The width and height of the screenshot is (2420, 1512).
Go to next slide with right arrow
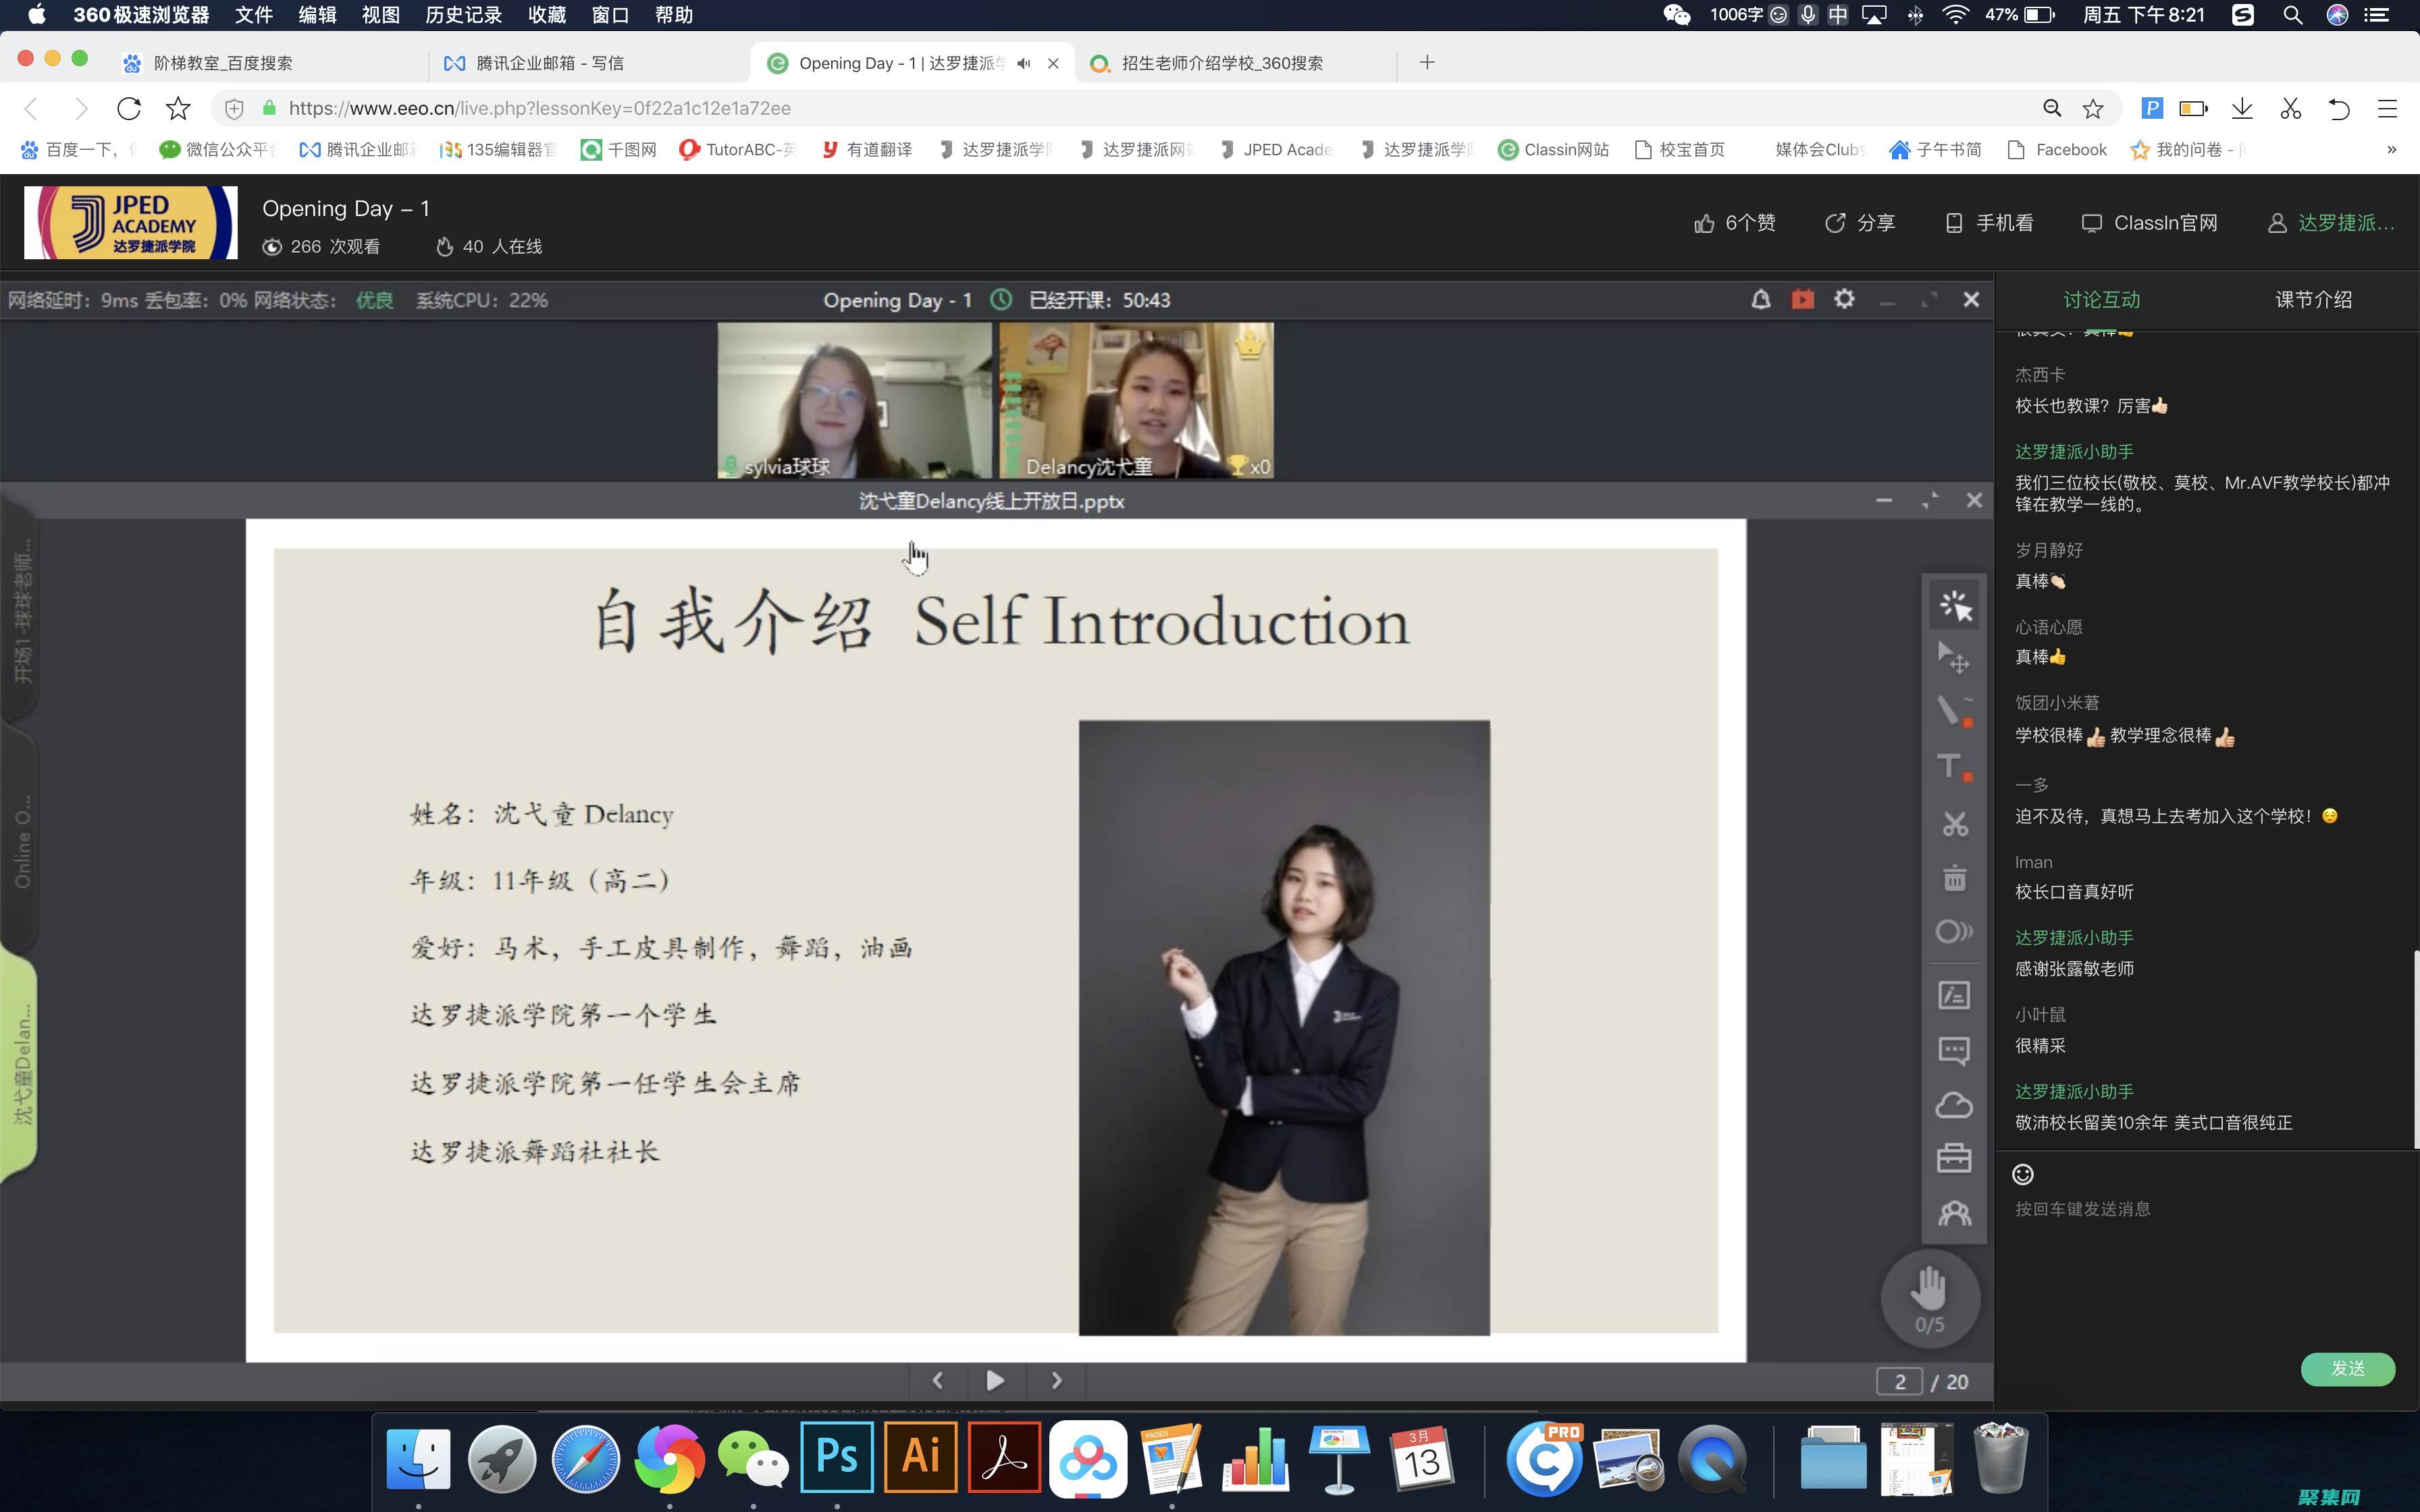coord(1056,1381)
